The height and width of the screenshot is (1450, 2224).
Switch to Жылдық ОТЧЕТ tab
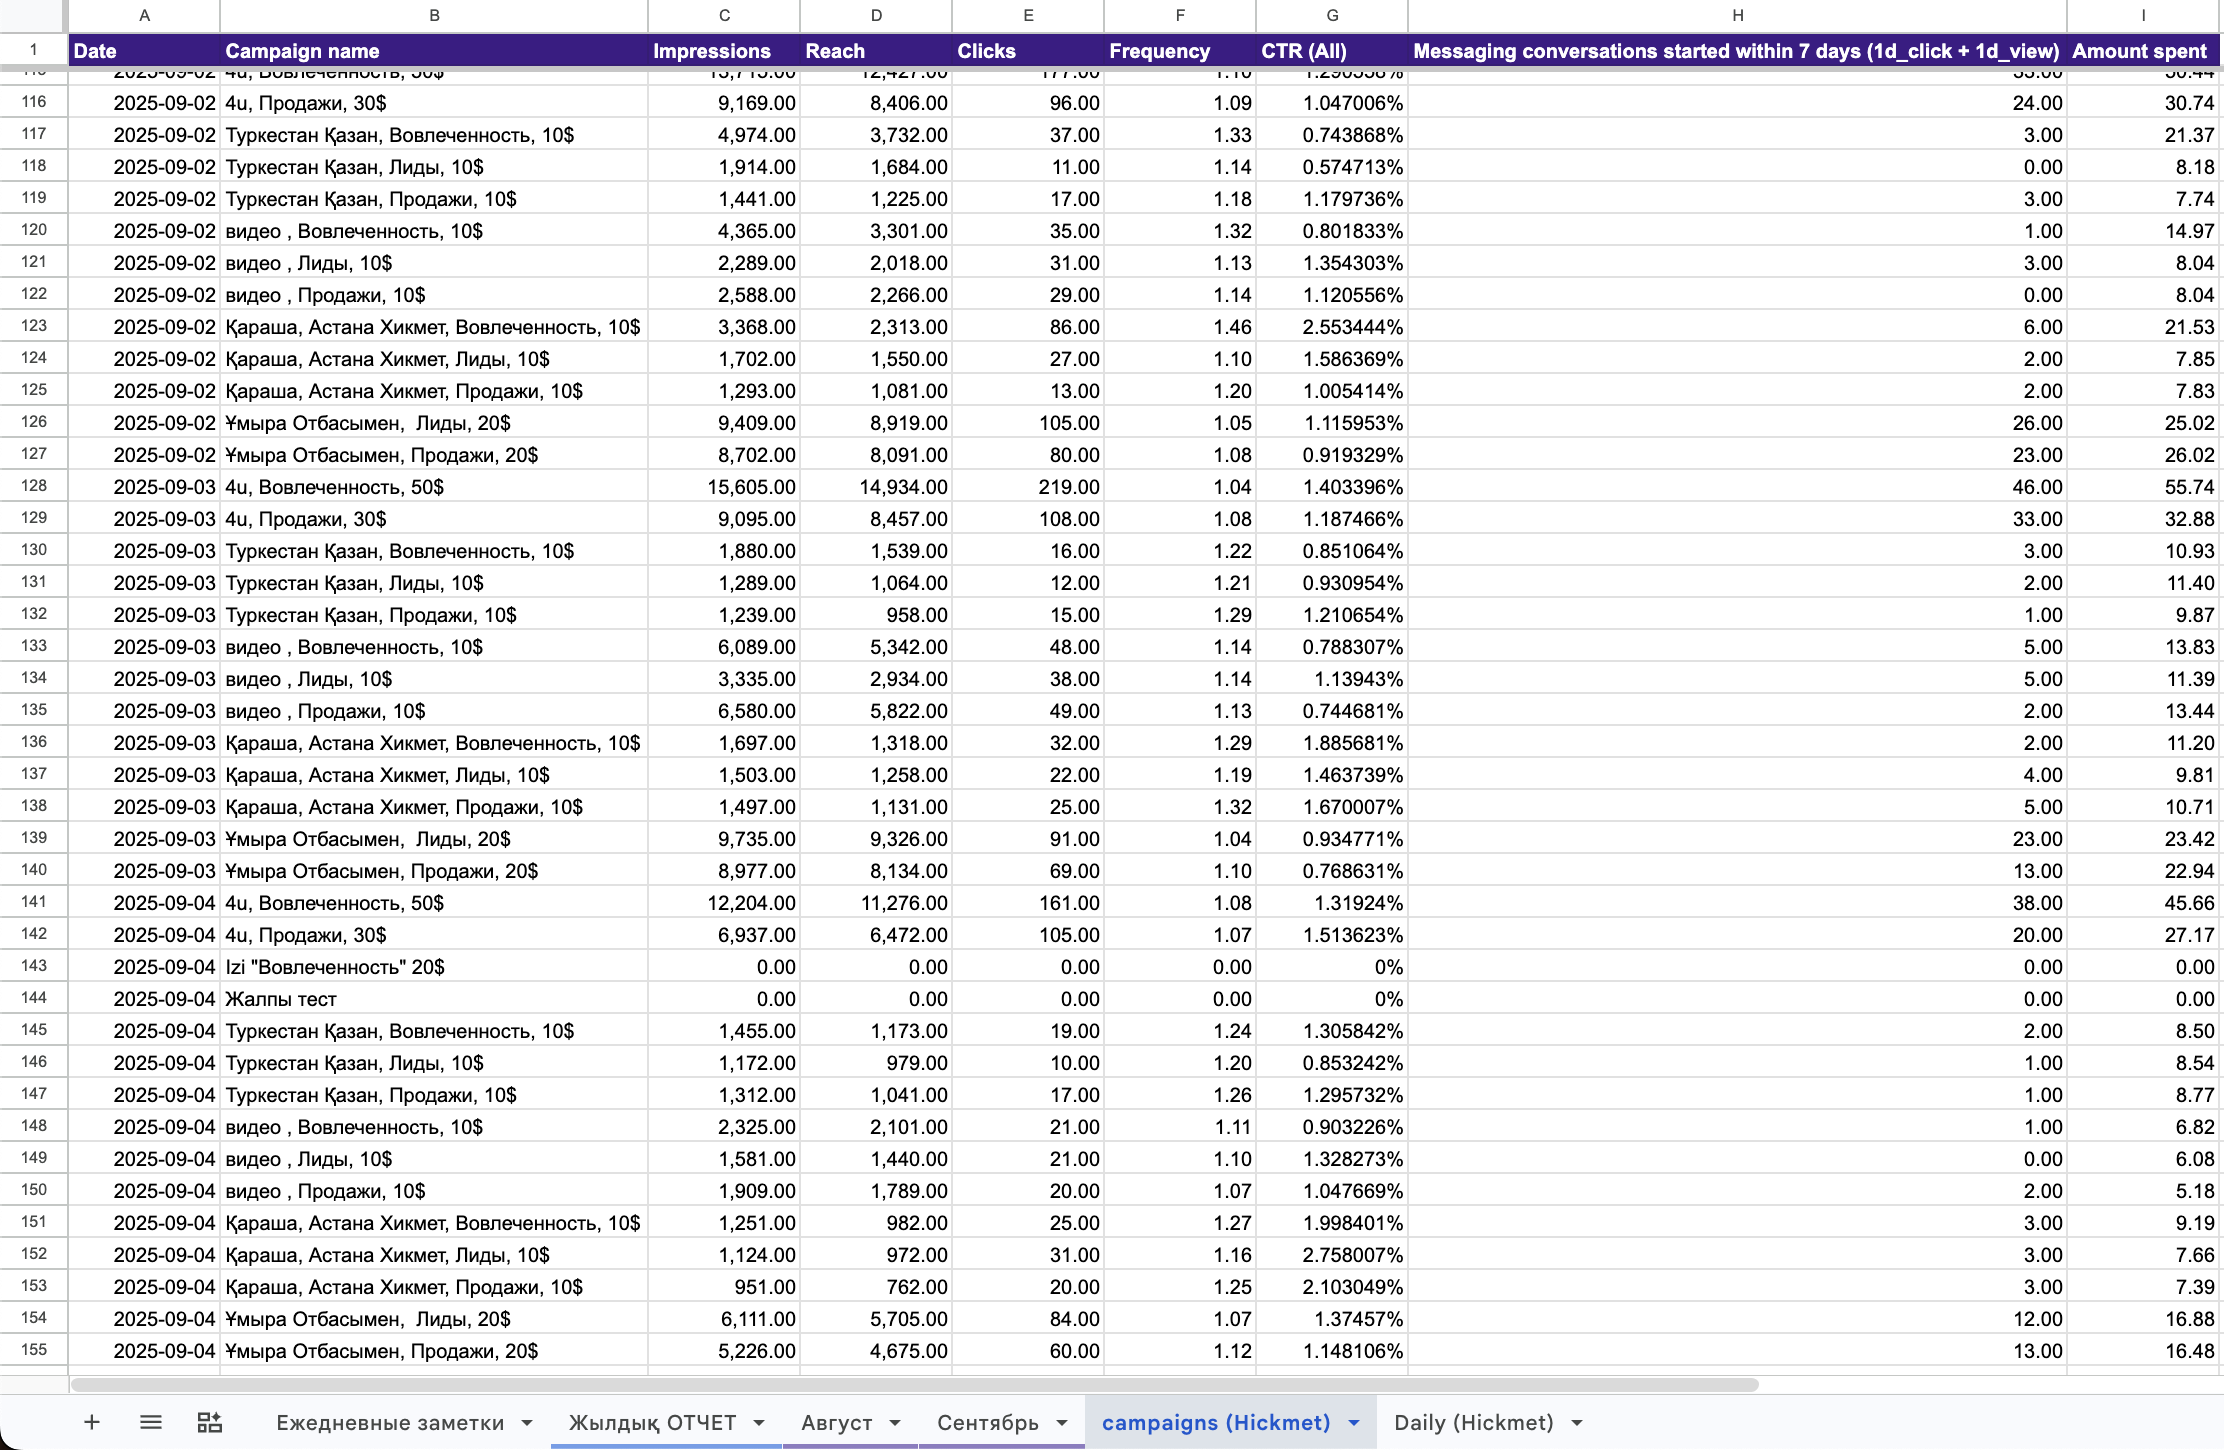point(652,1422)
